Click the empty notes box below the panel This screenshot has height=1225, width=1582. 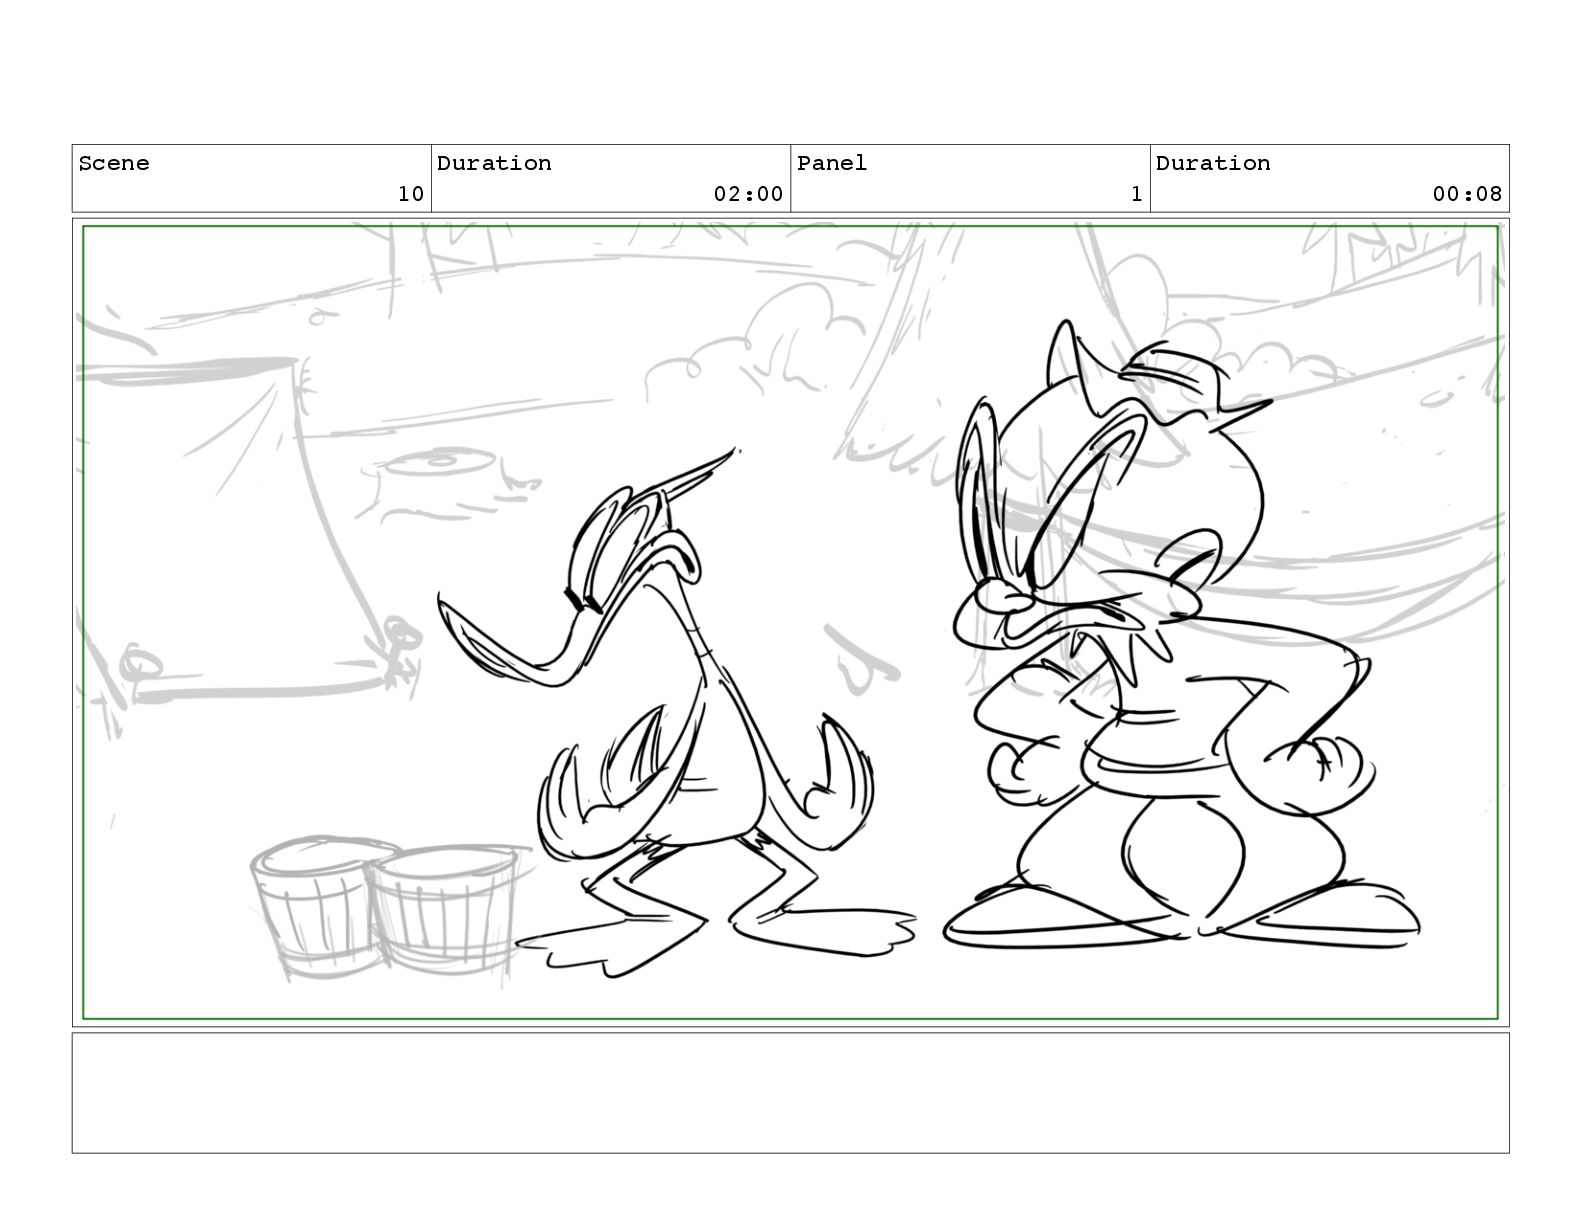tap(790, 1093)
